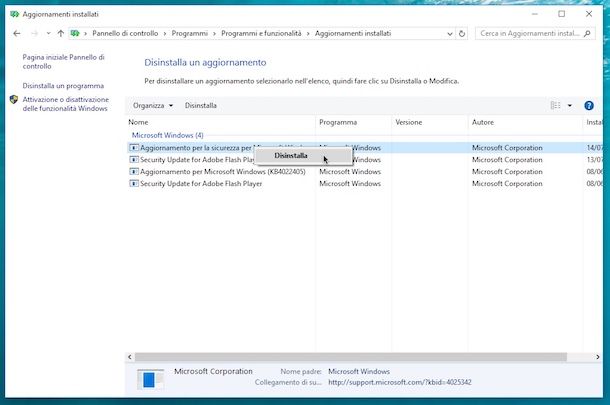Collapse the Microsoft Windows (4) group
This screenshot has height=405, width=610.
[168, 135]
